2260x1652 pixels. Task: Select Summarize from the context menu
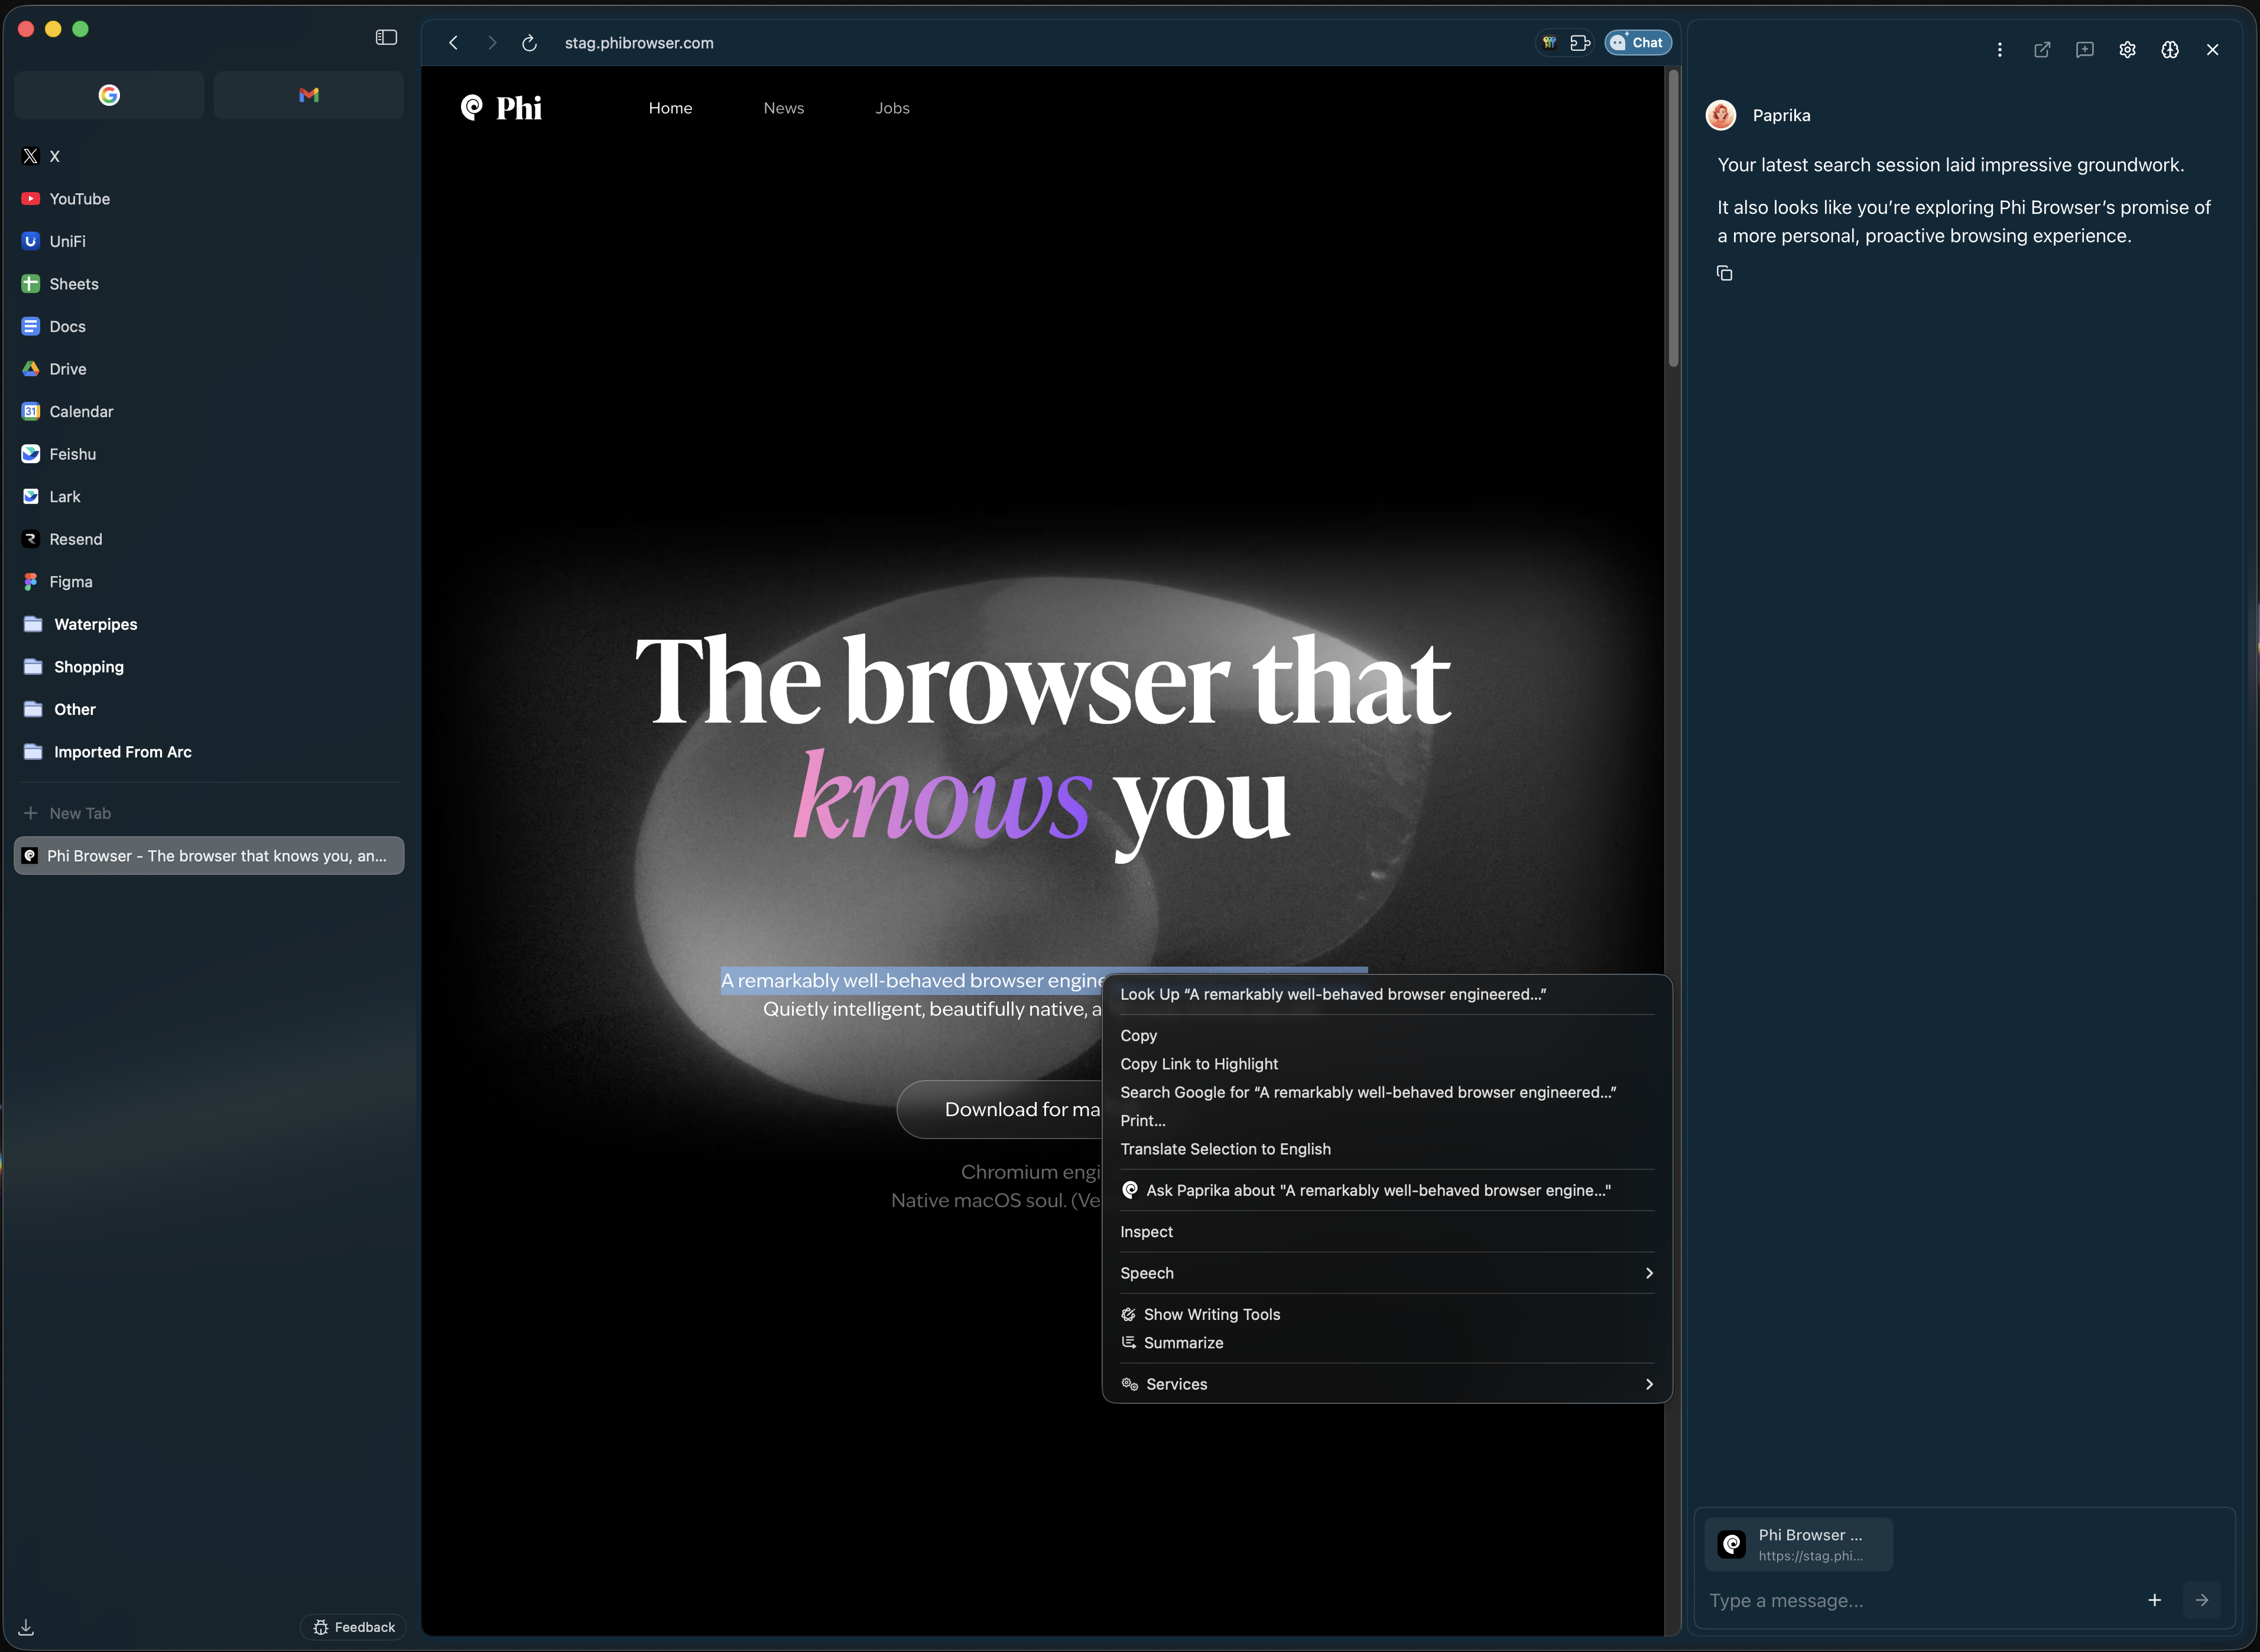click(1184, 1342)
